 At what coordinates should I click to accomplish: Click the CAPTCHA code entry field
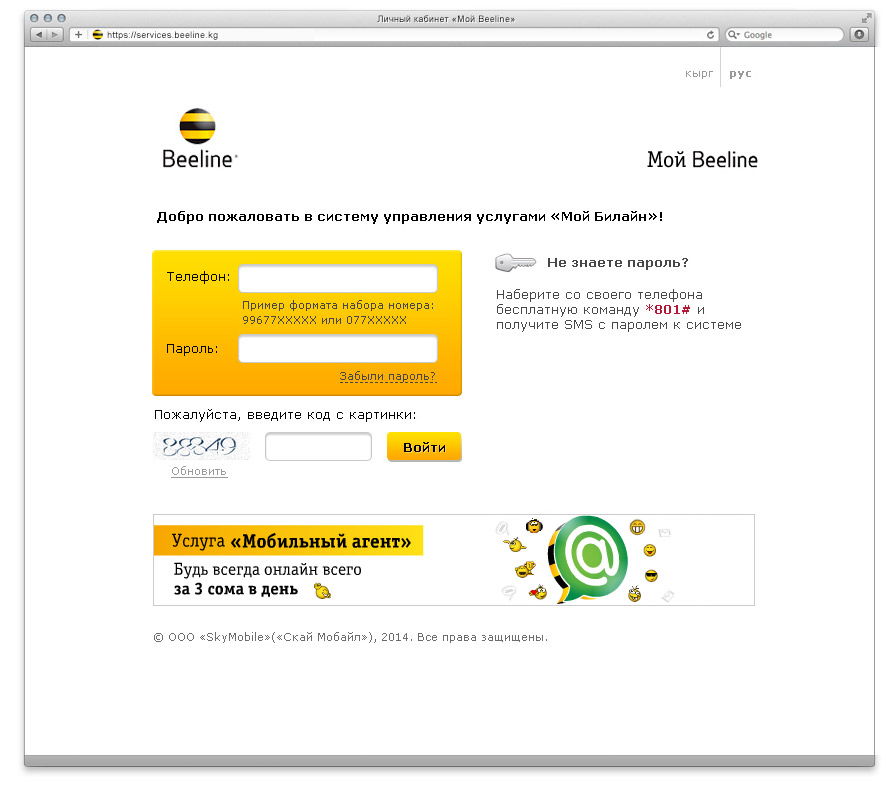tap(318, 446)
